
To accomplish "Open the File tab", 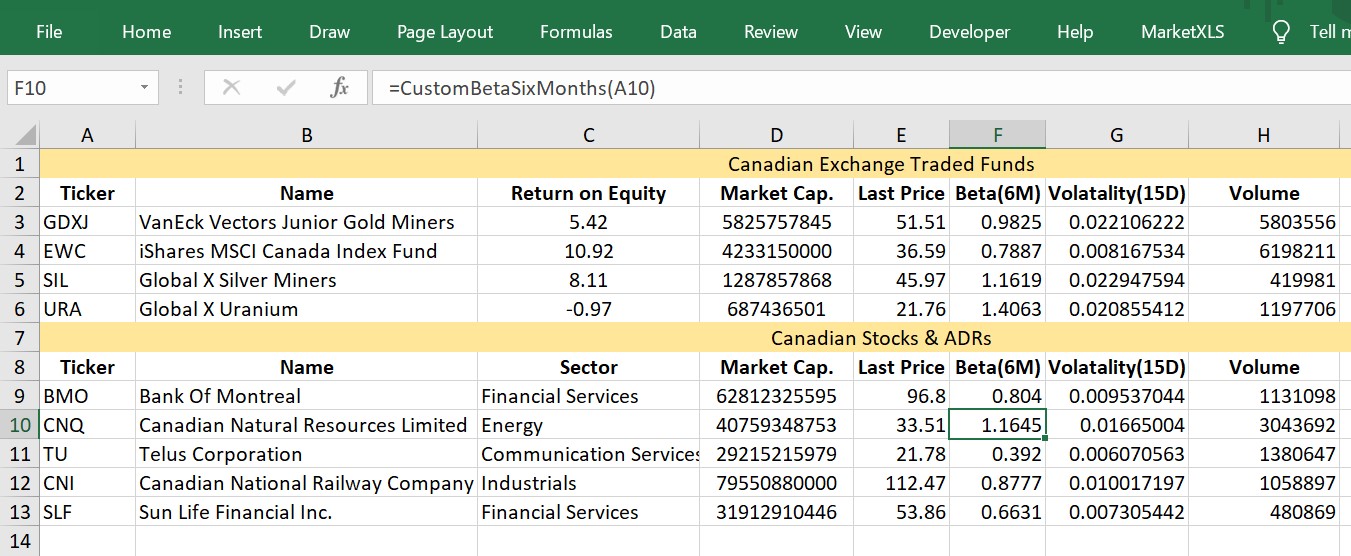I will click(x=49, y=32).
